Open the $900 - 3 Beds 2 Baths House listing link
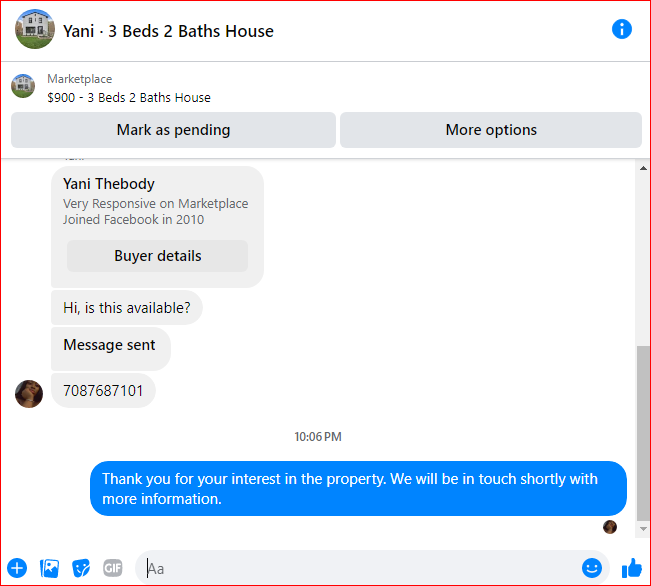 [x=129, y=98]
